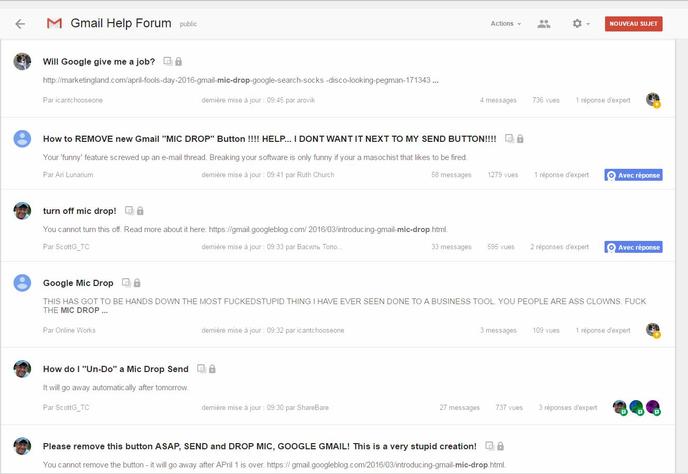This screenshot has height=474, width=688.
Task: Click blue default avatar of Ari Lunarium topic
Action: coord(22,139)
